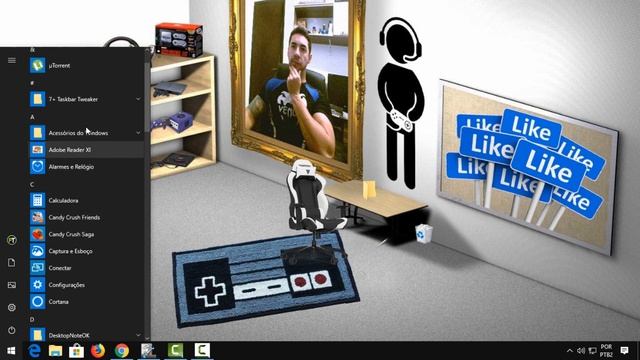The image size is (640, 360).
Task: Expand the Start menu hamburger button
Action: click(11, 60)
